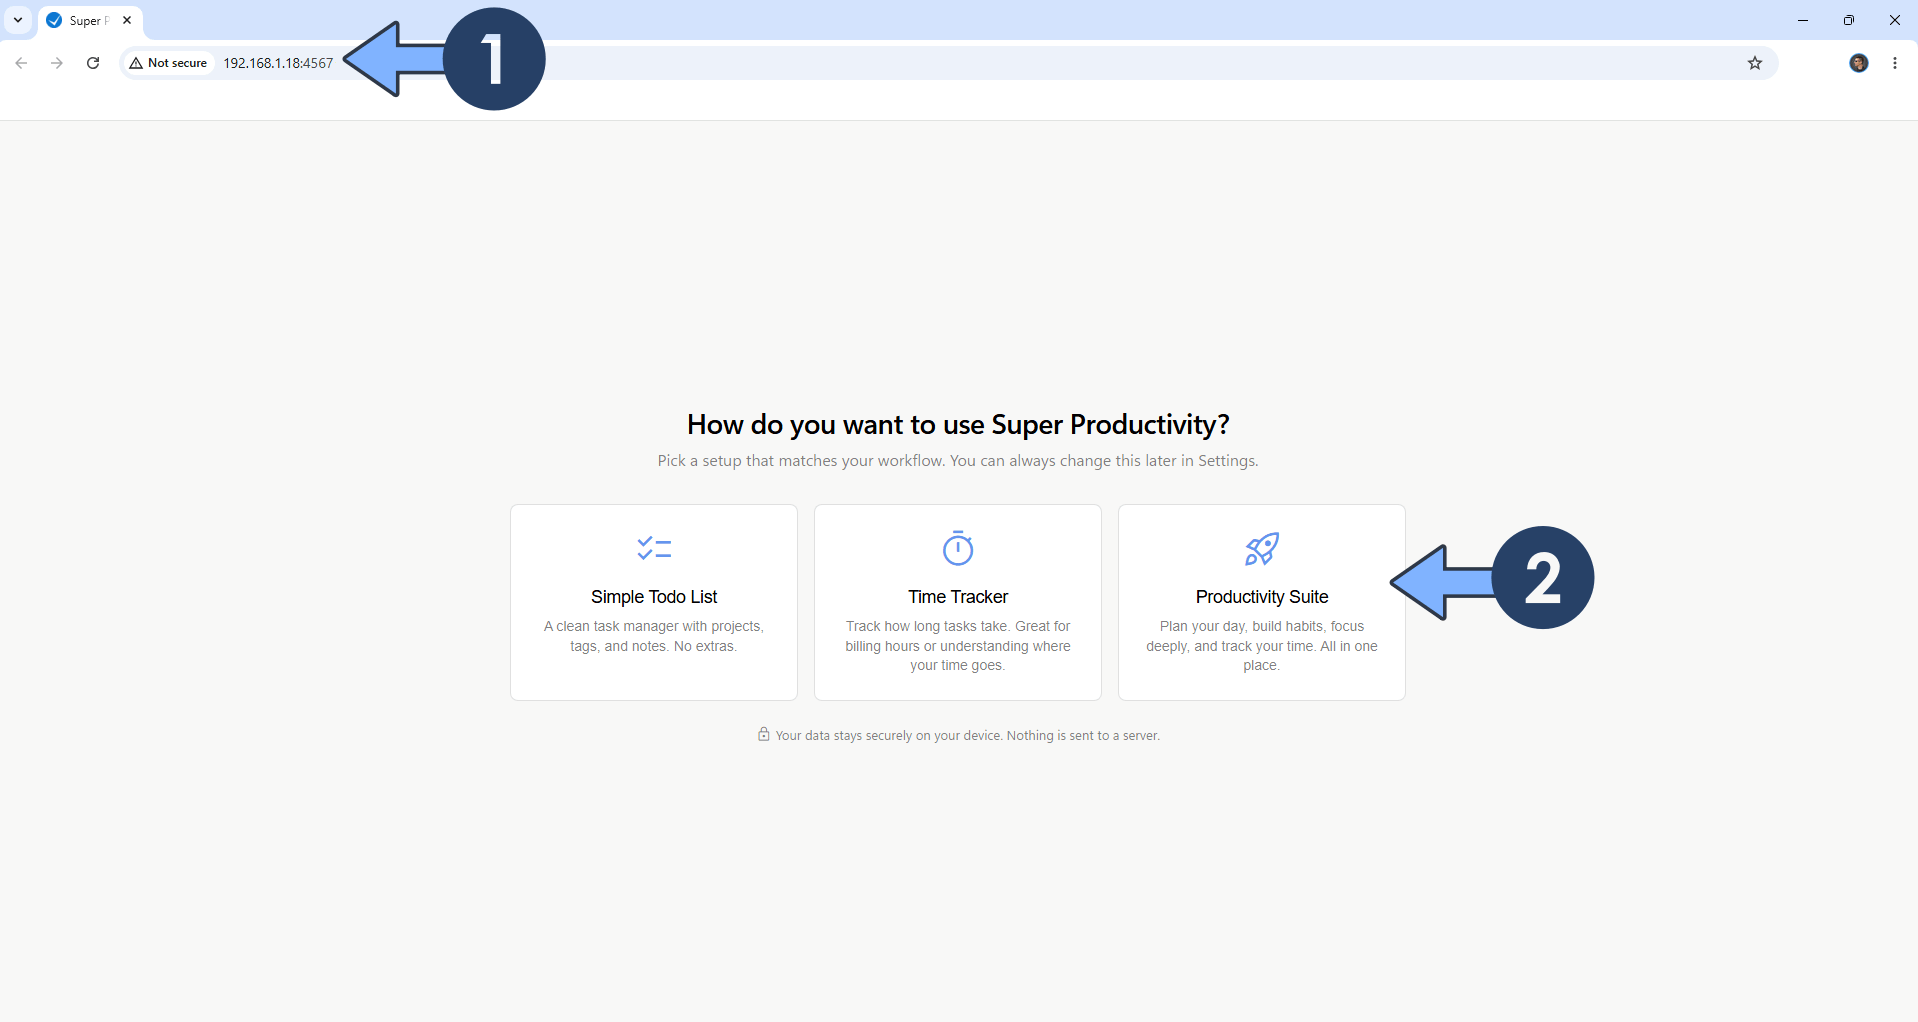This screenshot has width=1918, height=1022.
Task: Open the Not secure site info badge
Action: point(168,63)
